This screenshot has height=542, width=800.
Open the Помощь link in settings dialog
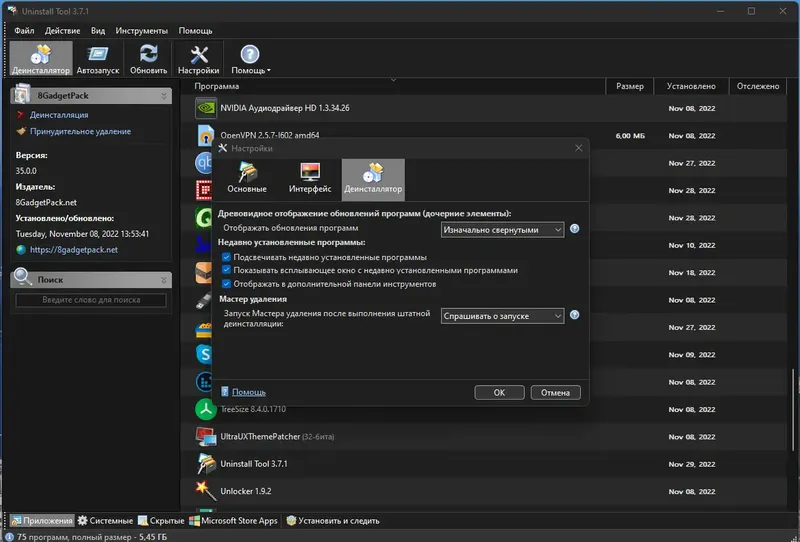tap(248, 392)
